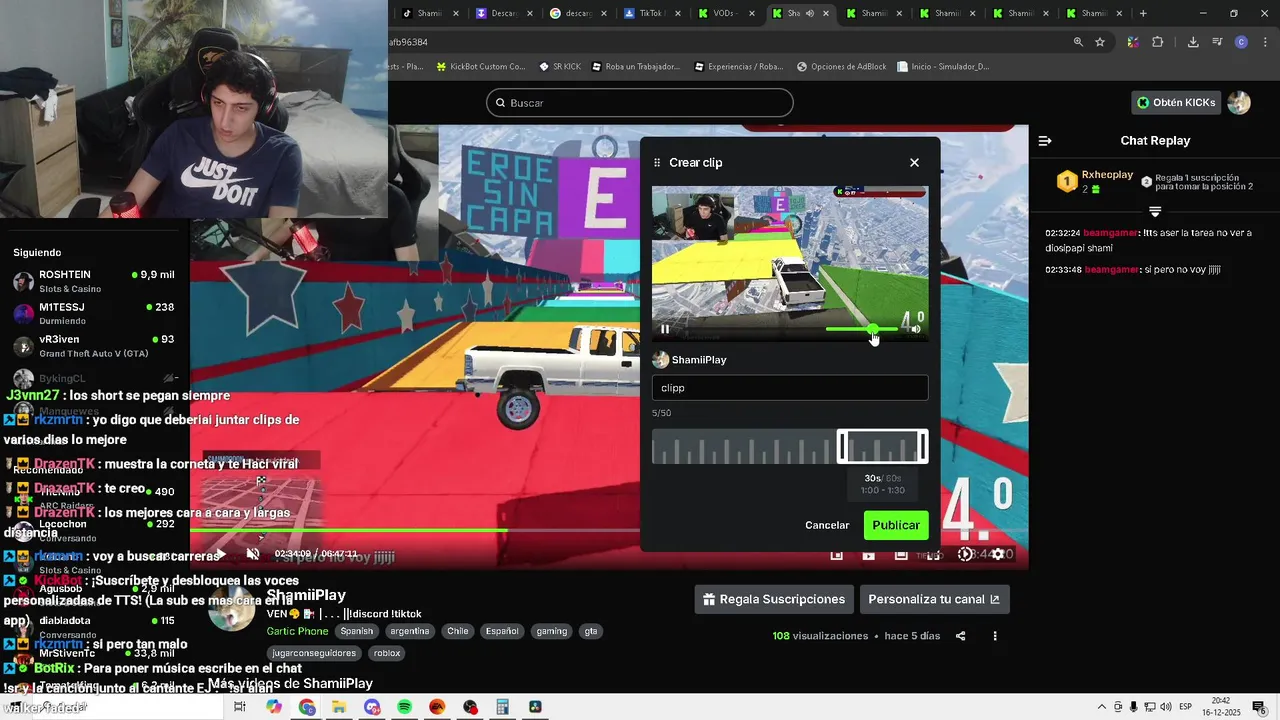Bookmark this page with star icon
Image resolution: width=1280 pixels, height=720 pixels.
tap(1100, 42)
